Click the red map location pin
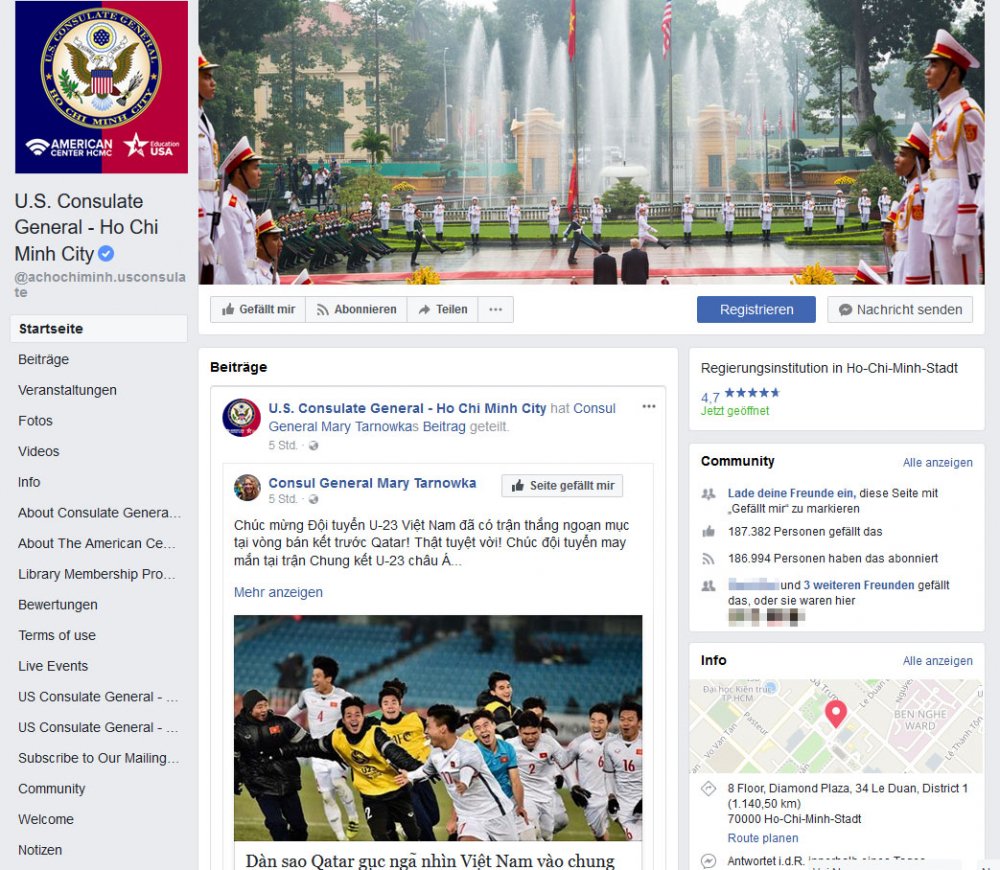The image size is (1000, 870). (835, 714)
